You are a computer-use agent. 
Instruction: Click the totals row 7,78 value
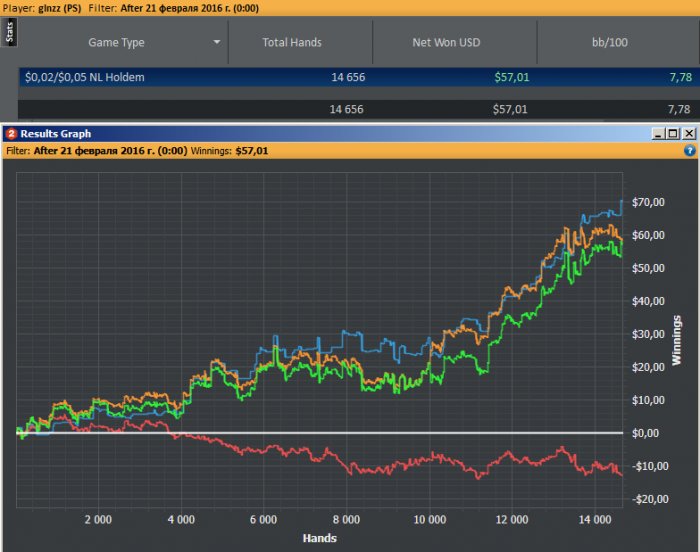click(x=679, y=109)
